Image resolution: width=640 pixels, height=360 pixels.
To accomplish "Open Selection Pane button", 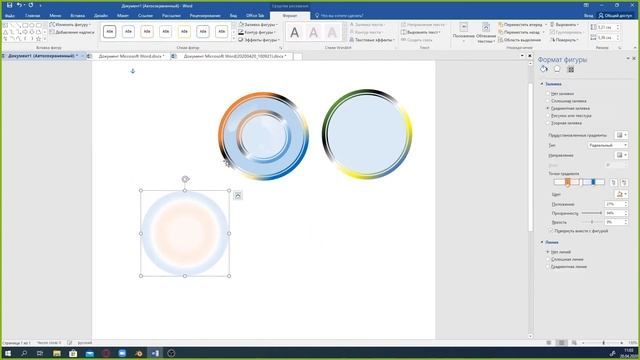I will pyautogui.click(x=520, y=40).
